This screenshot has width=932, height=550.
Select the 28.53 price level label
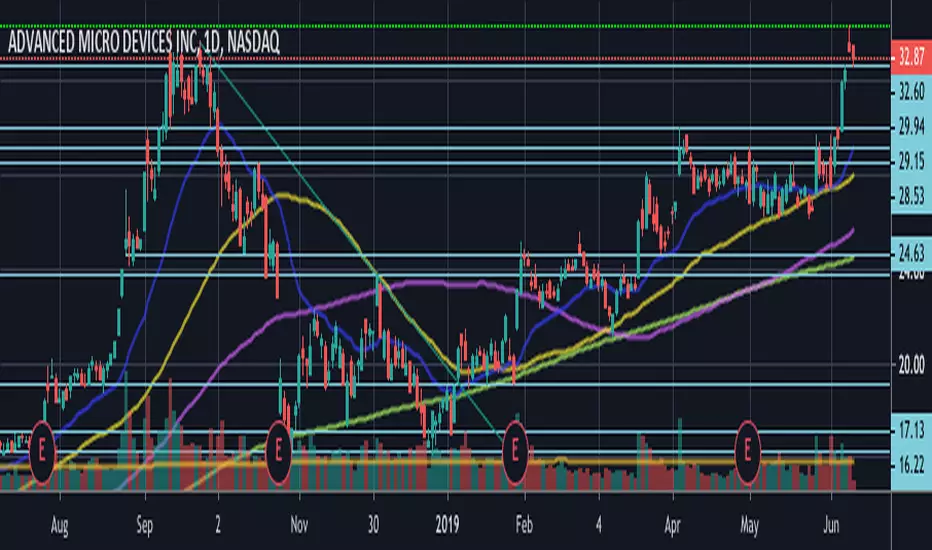(911, 196)
